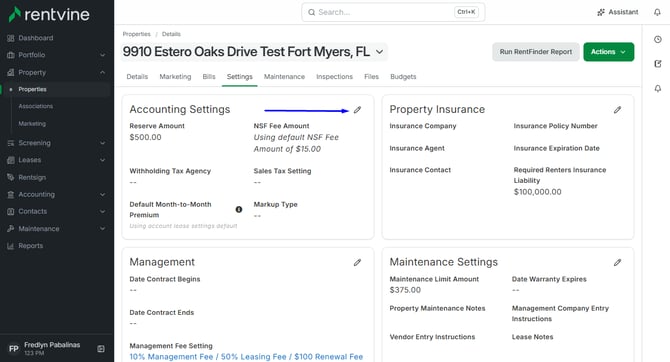Select the Settings tab
Viewport: 670px width, 362px height.
click(x=240, y=77)
